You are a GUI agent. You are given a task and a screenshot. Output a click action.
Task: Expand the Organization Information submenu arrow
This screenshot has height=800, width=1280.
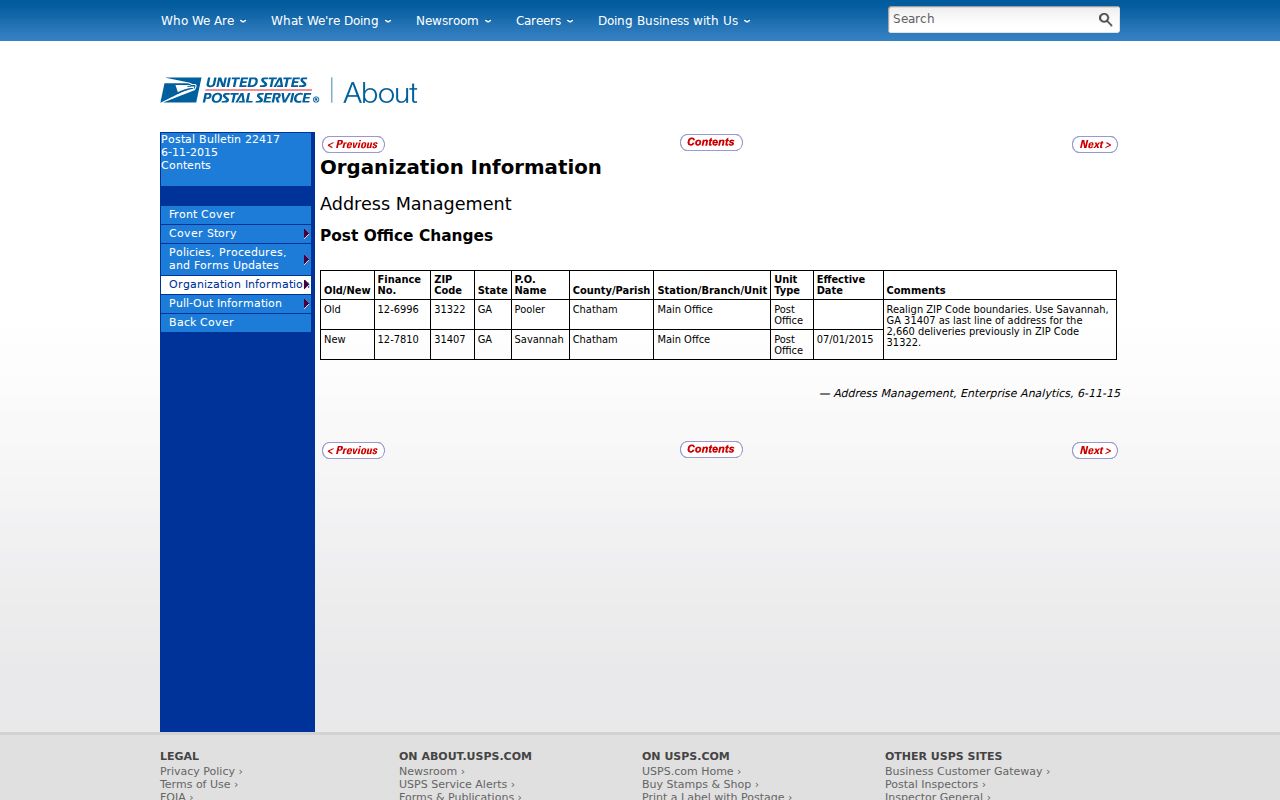306,285
